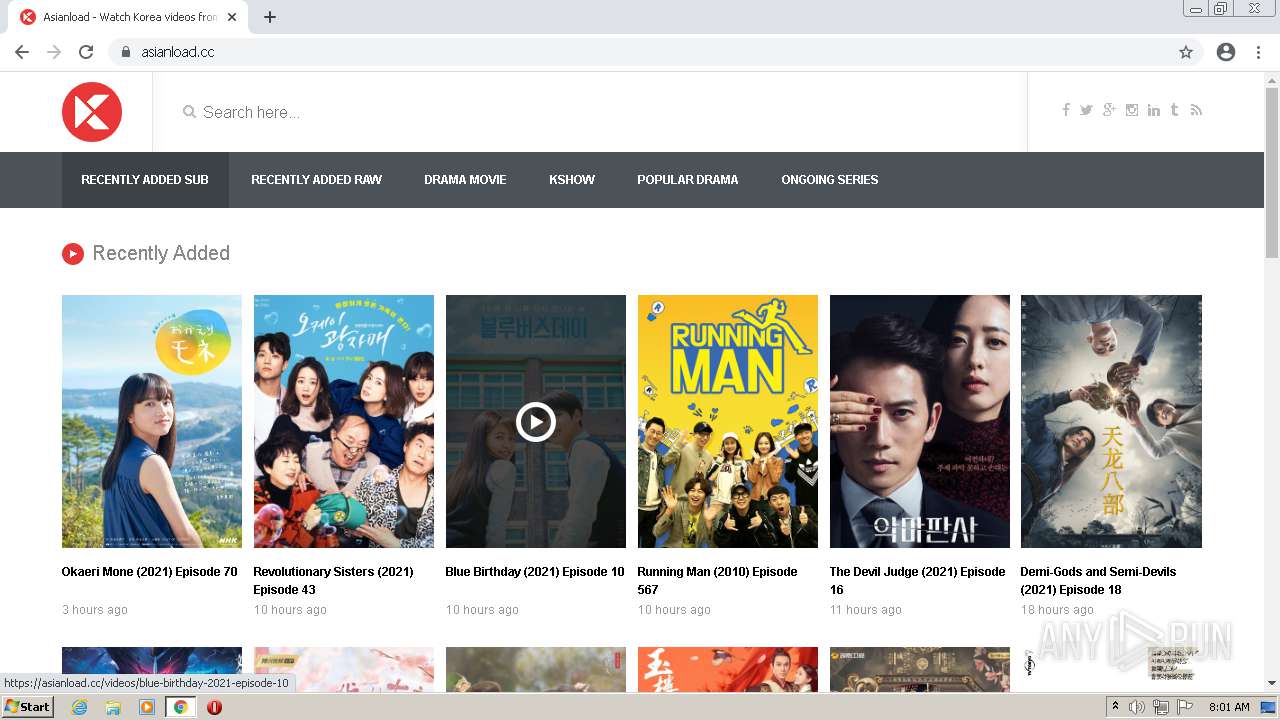The height and width of the screenshot is (720, 1280).
Task: Click Running Man poster thumbnail
Action: (728, 421)
